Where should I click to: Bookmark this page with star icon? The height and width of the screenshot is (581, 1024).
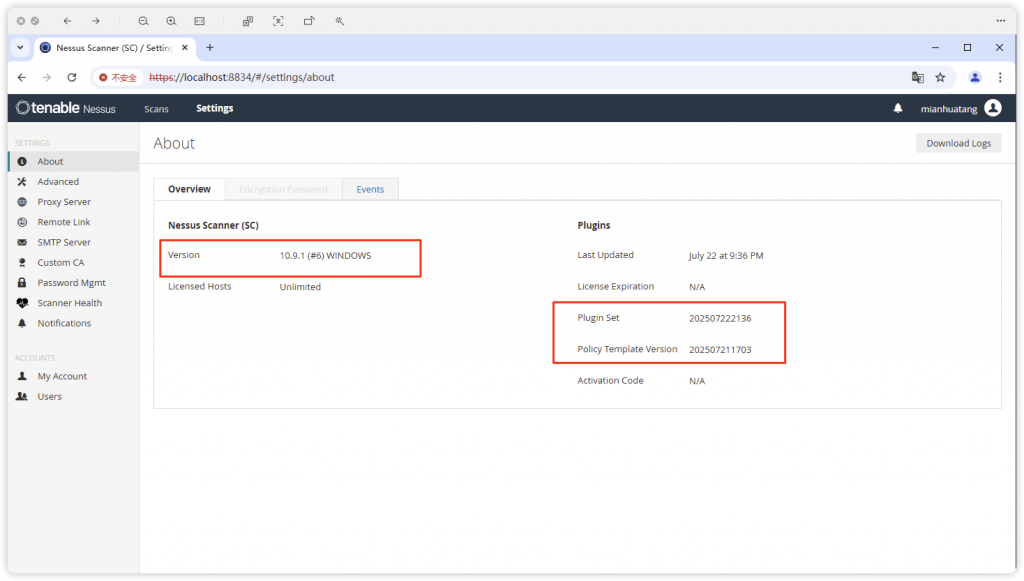[x=940, y=77]
